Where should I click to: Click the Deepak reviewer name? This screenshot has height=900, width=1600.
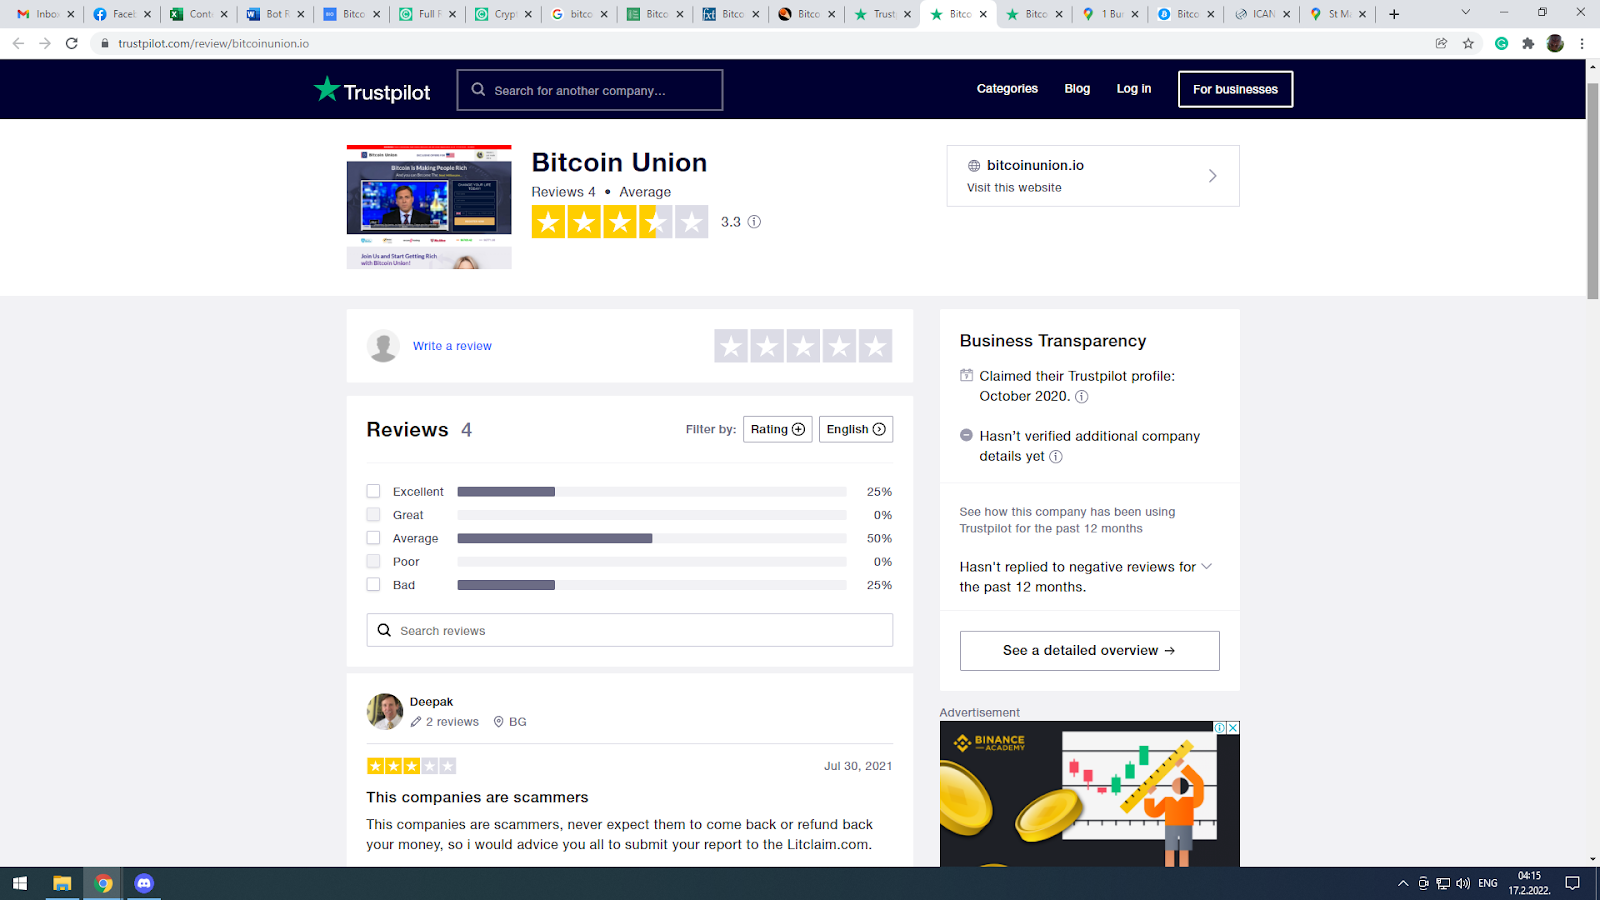(x=431, y=702)
